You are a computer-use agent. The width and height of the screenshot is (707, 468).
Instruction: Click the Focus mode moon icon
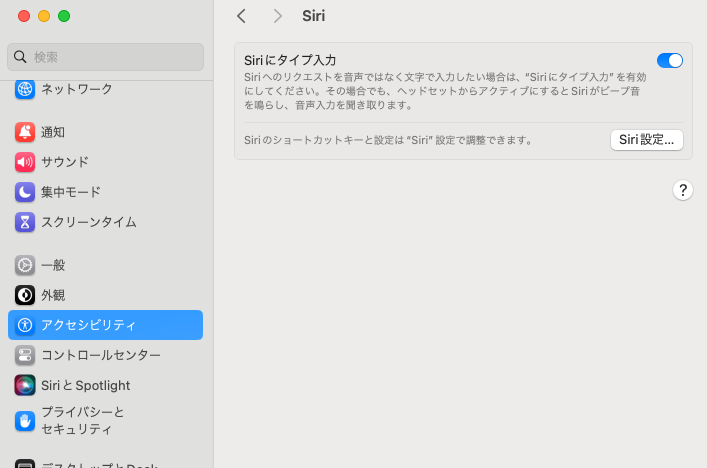pyautogui.click(x=25, y=192)
